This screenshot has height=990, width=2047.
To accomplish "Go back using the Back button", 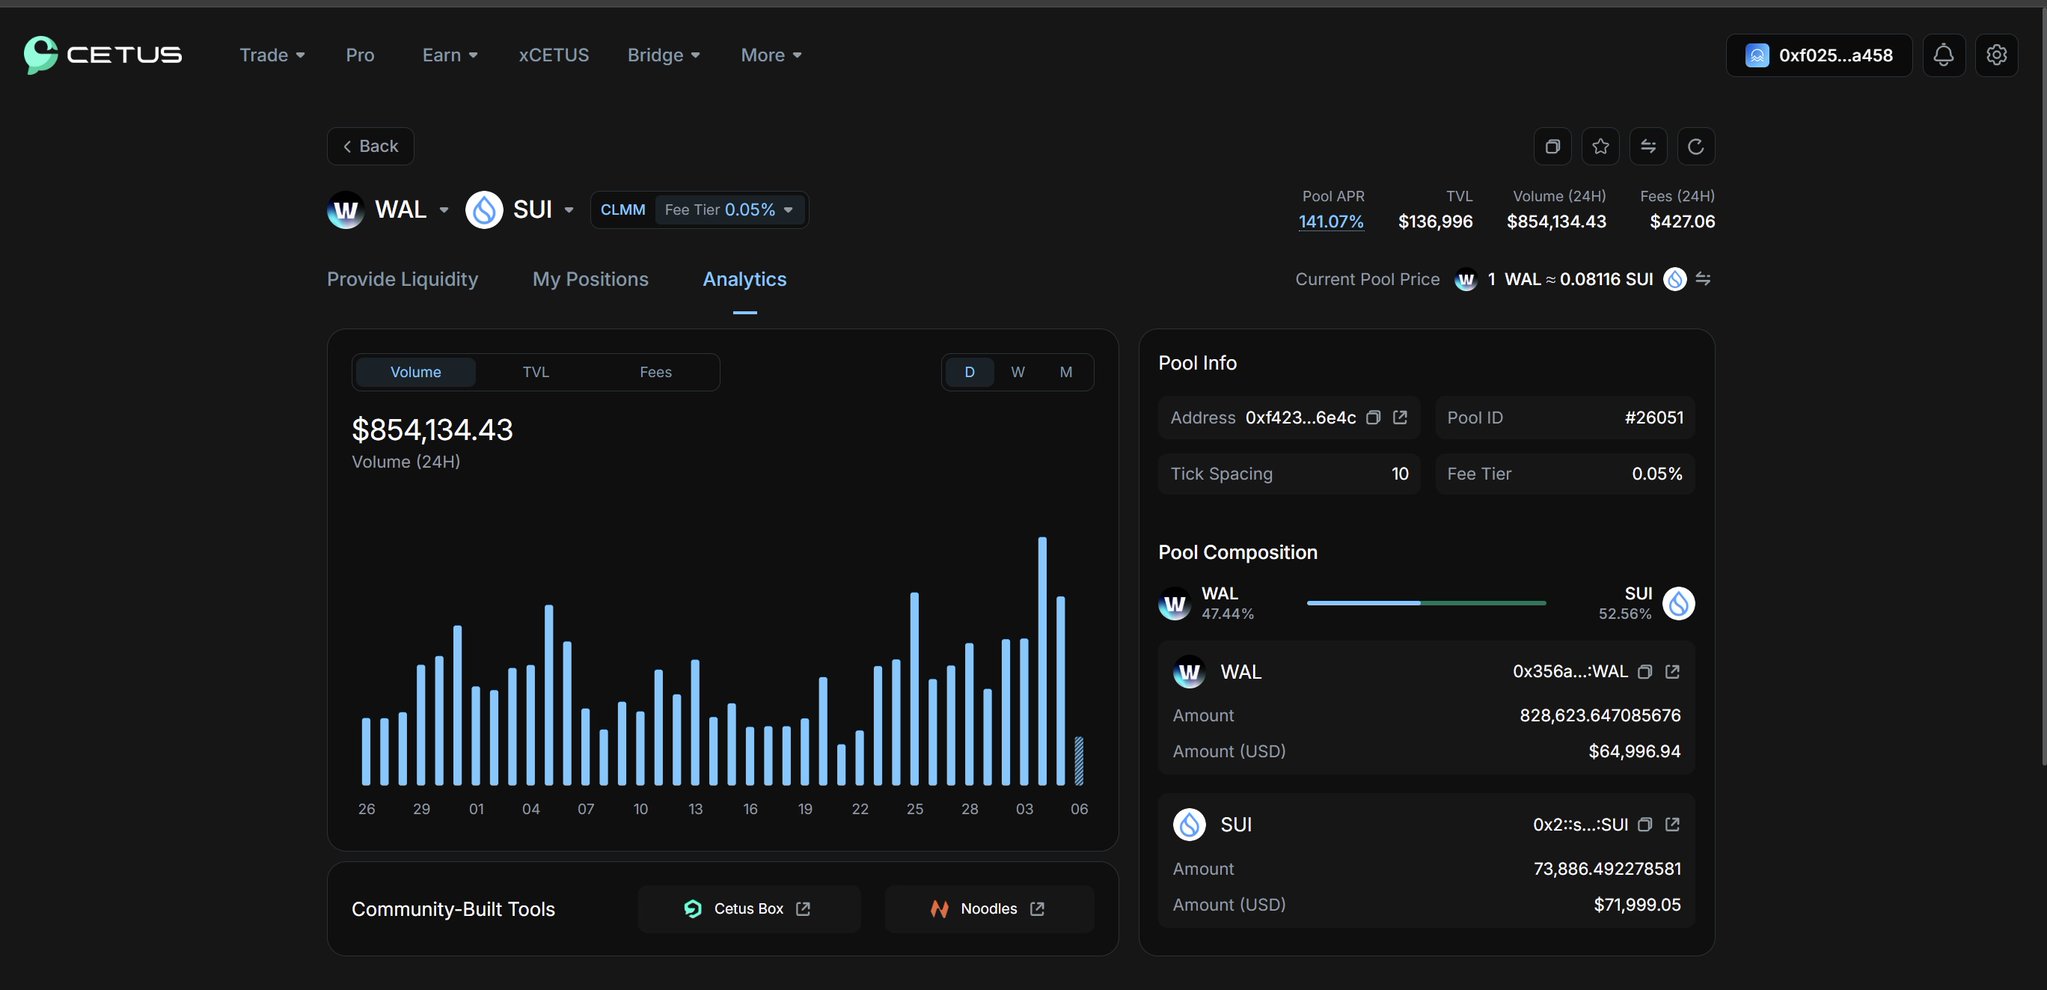I will pos(370,146).
